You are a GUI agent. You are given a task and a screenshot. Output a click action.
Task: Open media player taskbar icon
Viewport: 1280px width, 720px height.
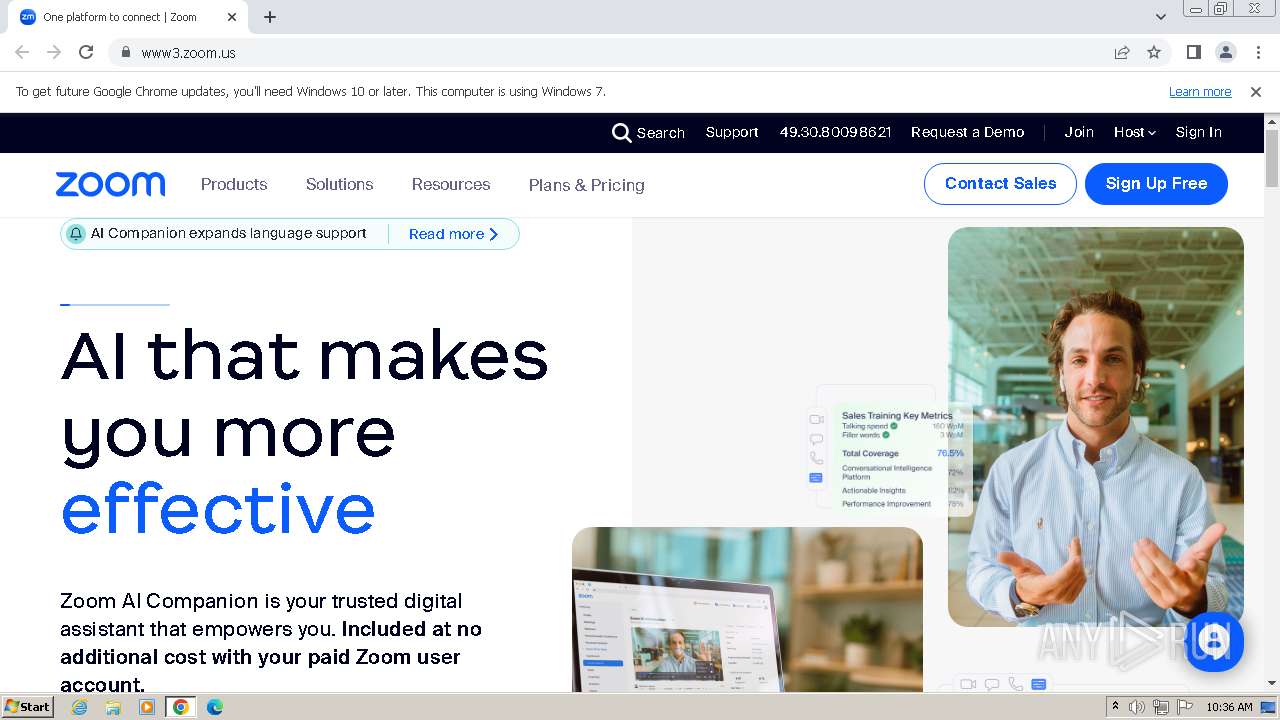(x=147, y=707)
